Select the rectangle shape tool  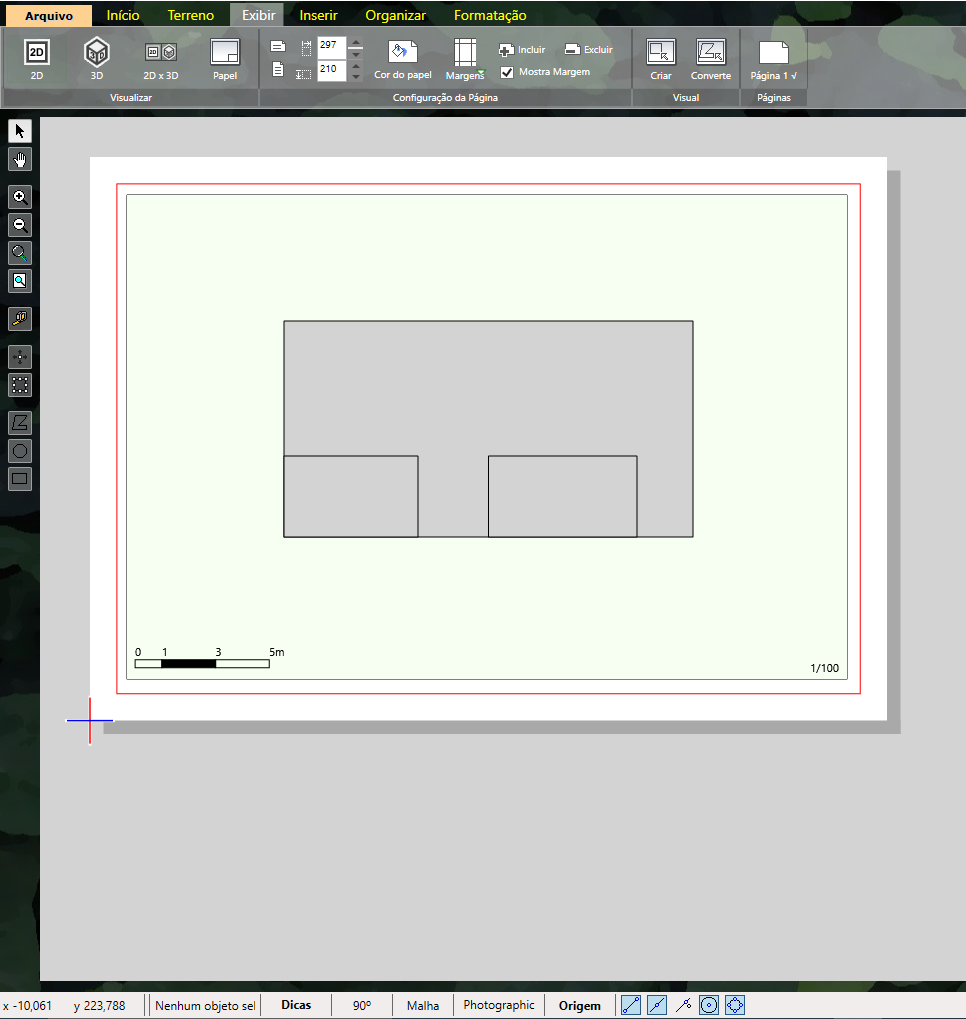pyautogui.click(x=20, y=478)
